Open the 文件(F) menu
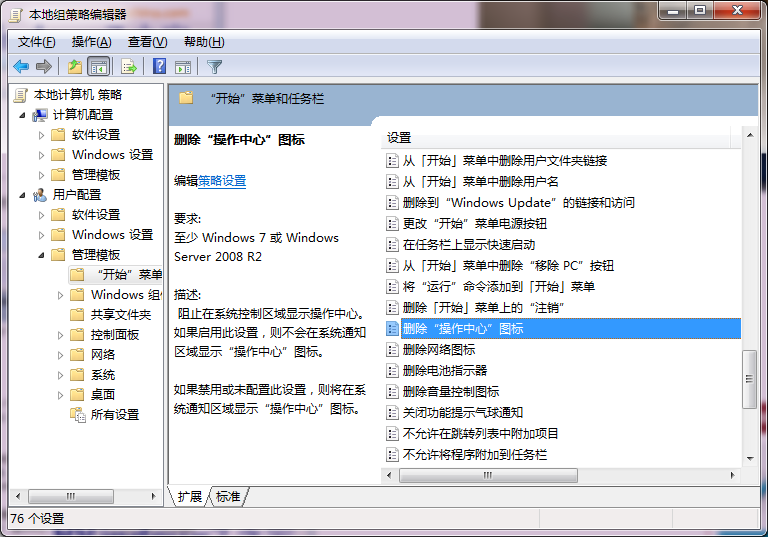The height and width of the screenshot is (537, 768). (37, 42)
